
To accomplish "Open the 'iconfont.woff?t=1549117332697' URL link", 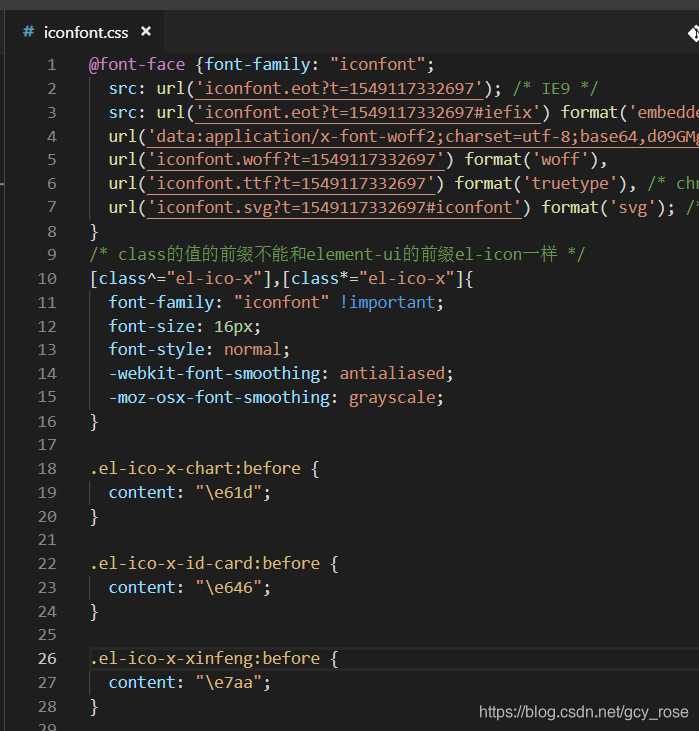I will click(296, 160).
